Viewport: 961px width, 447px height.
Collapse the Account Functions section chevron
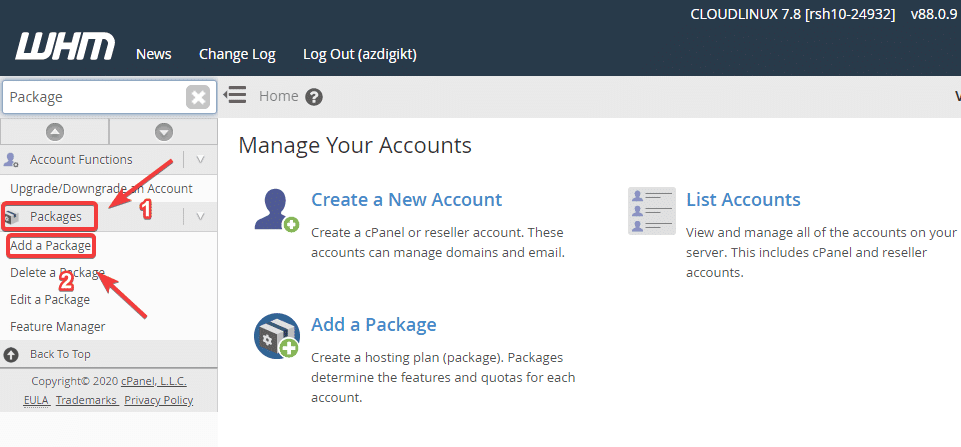[x=201, y=159]
